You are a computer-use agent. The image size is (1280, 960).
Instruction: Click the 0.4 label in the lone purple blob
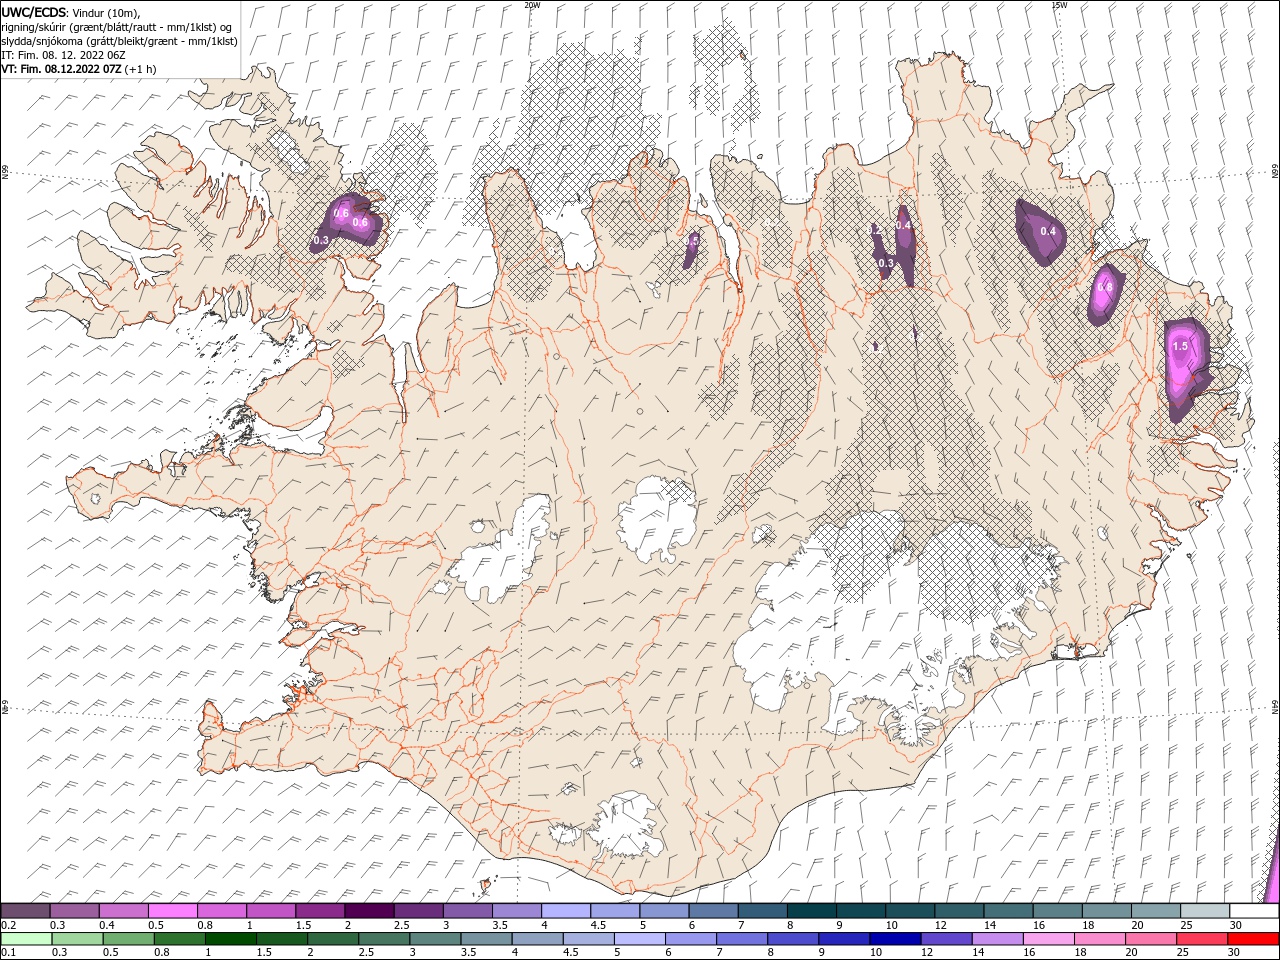tap(1048, 231)
